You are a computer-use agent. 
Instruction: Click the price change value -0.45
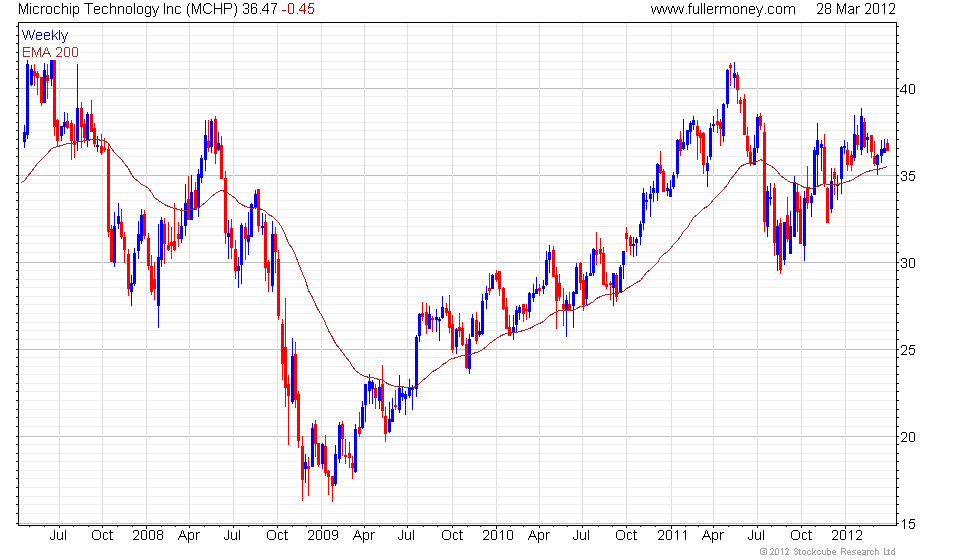(298, 9)
